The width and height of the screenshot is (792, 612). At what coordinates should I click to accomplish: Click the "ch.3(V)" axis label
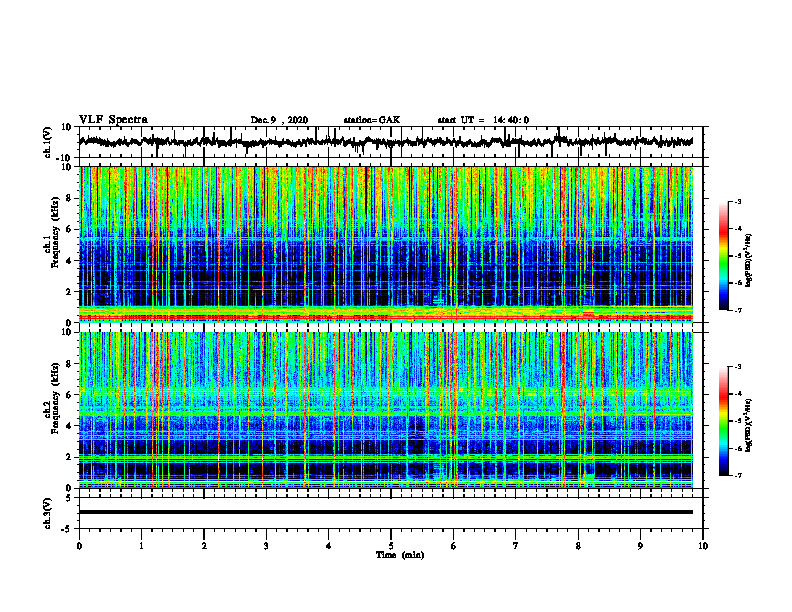48,513
